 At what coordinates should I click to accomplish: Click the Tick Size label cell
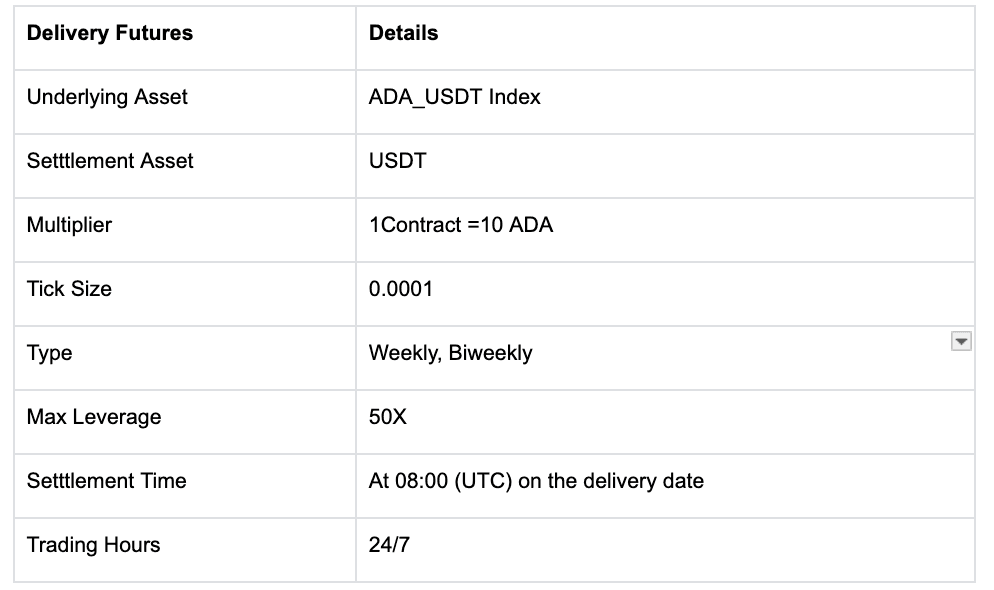click(x=69, y=289)
